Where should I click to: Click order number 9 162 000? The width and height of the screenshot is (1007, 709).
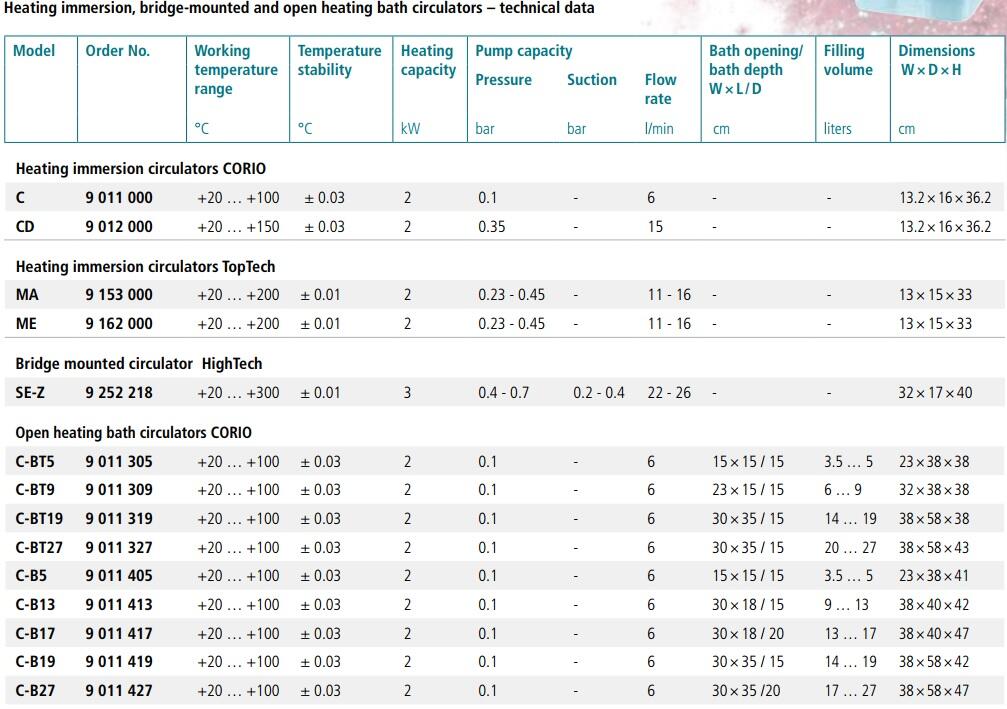click(x=119, y=324)
